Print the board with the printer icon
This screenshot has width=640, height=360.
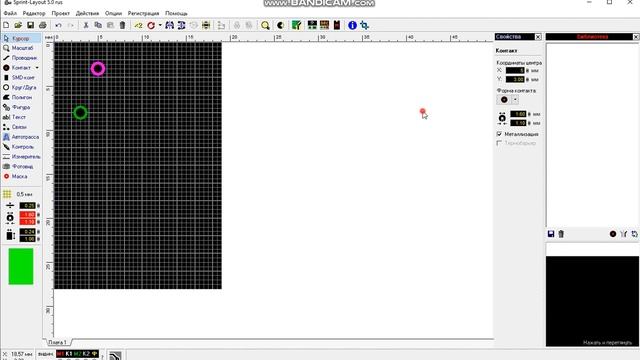pyautogui.click(x=42, y=25)
